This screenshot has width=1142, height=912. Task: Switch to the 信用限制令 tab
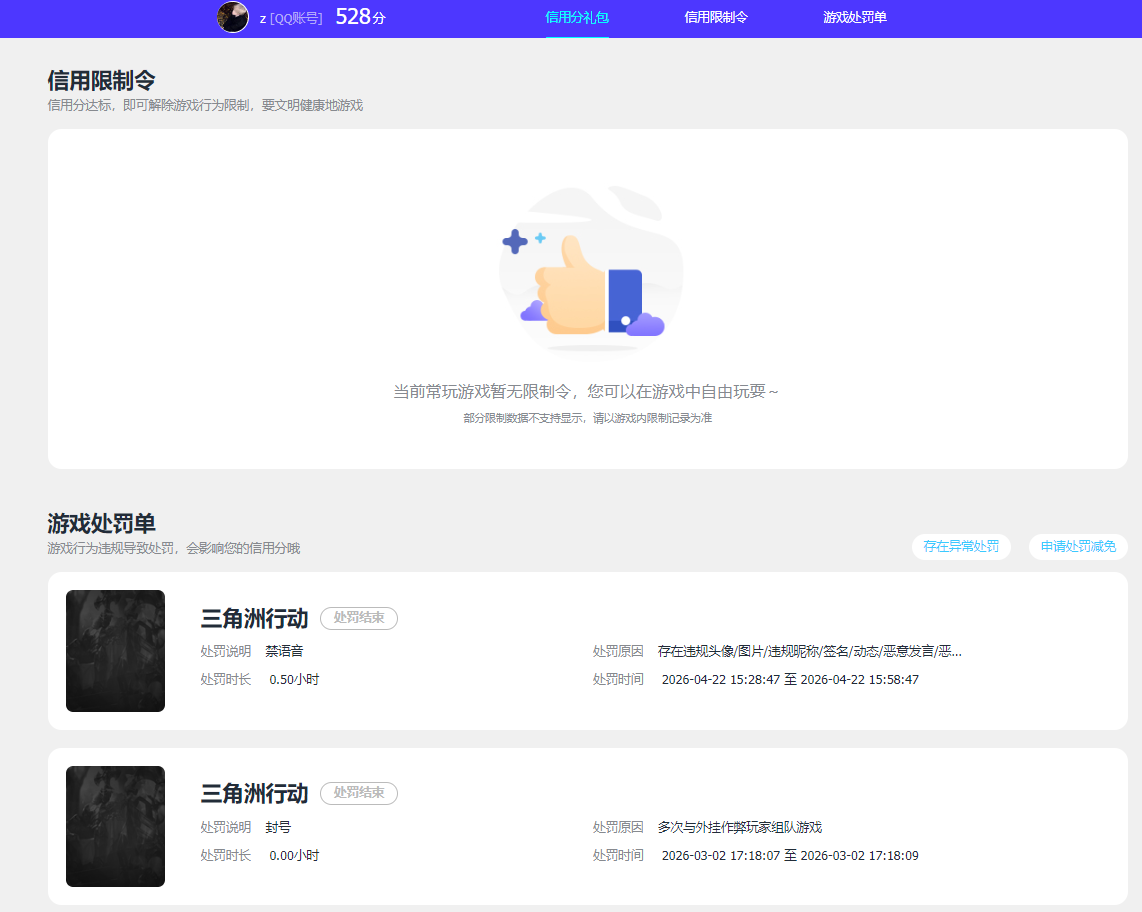716,17
